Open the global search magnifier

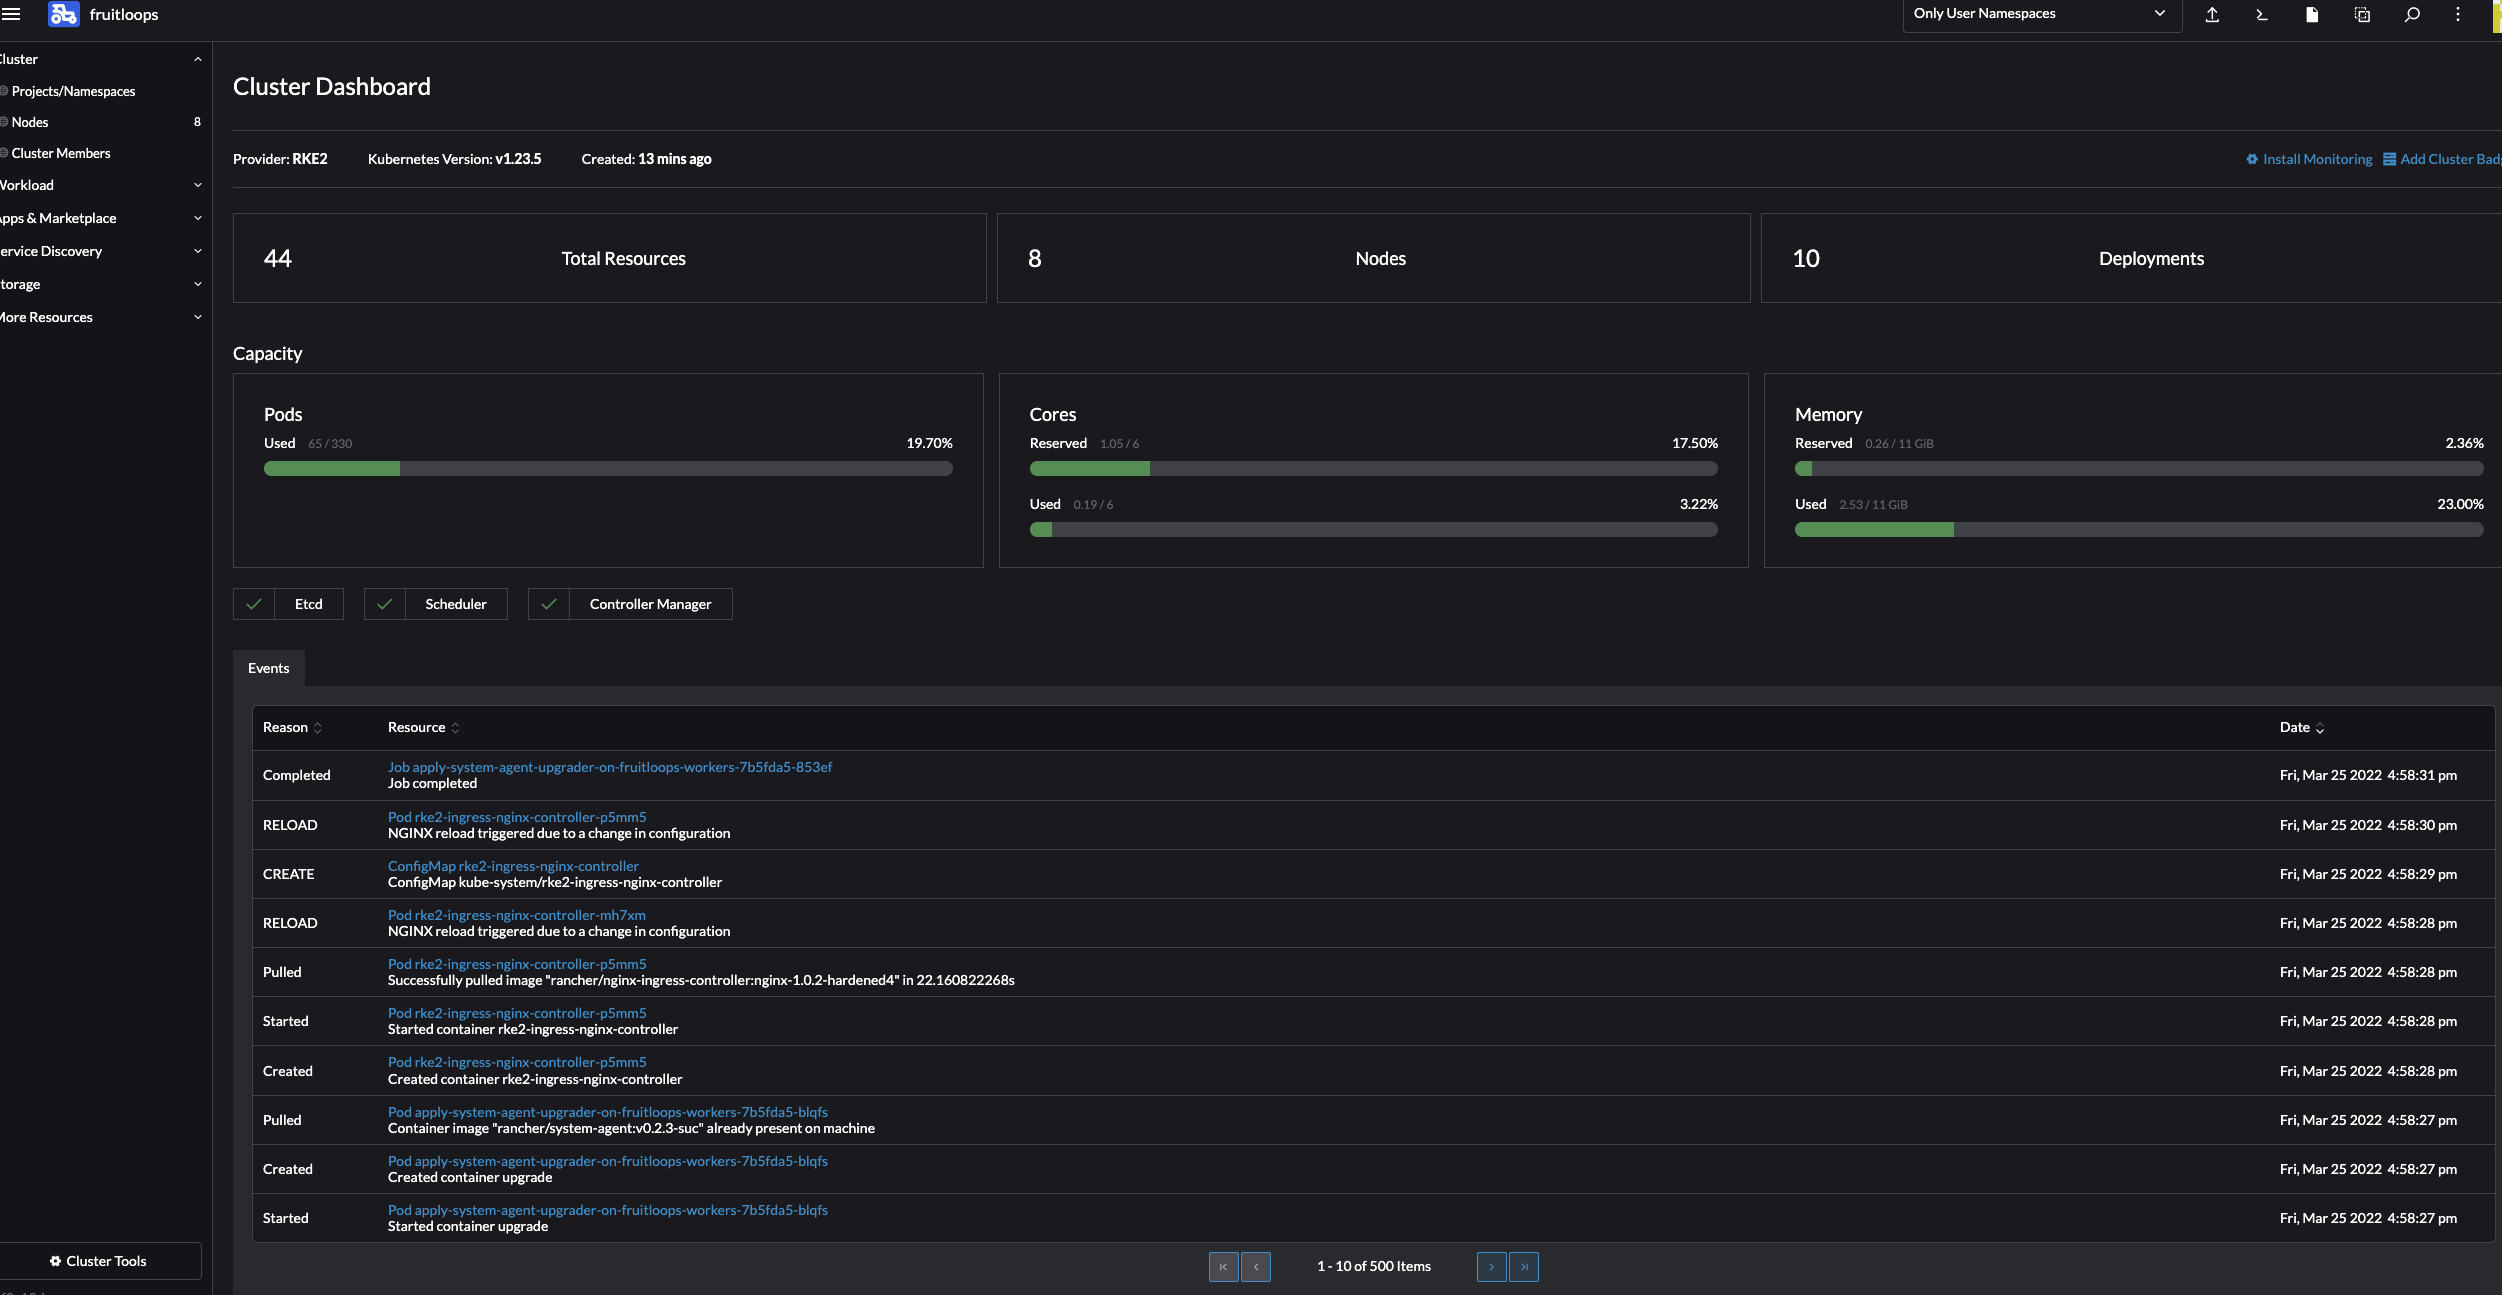pyautogui.click(x=2411, y=15)
